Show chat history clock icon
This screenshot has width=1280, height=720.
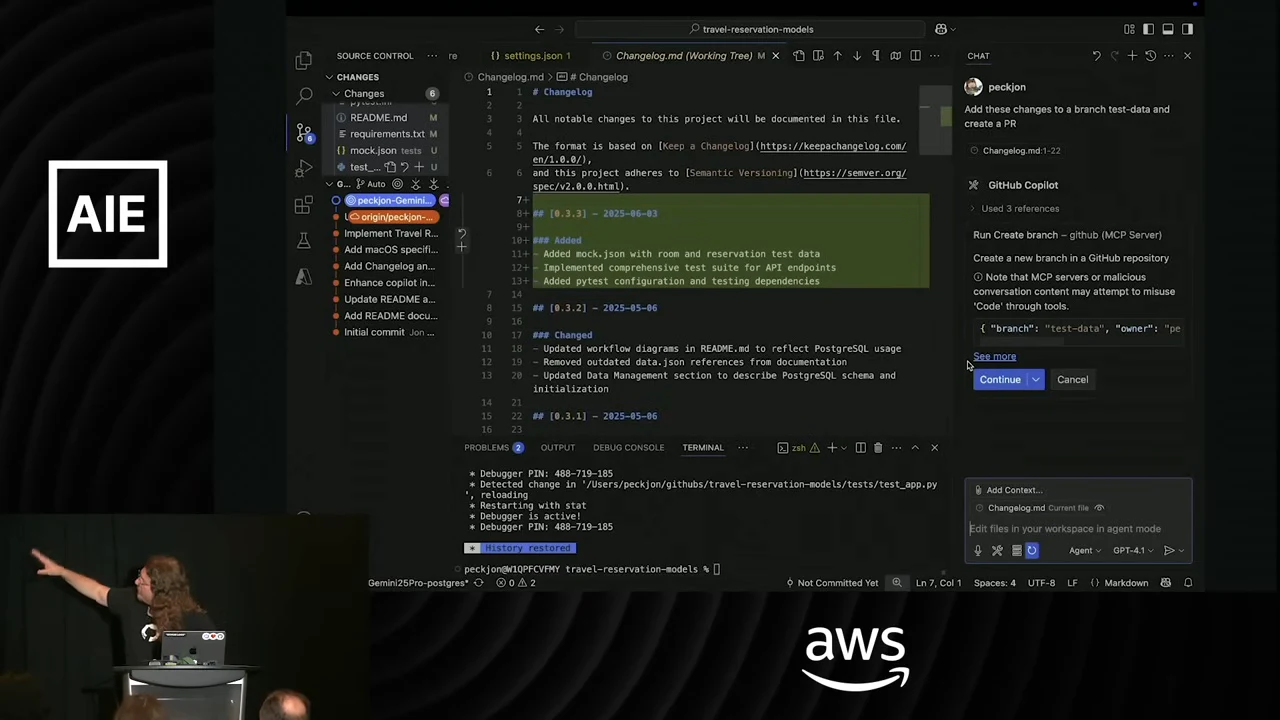(x=1150, y=56)
